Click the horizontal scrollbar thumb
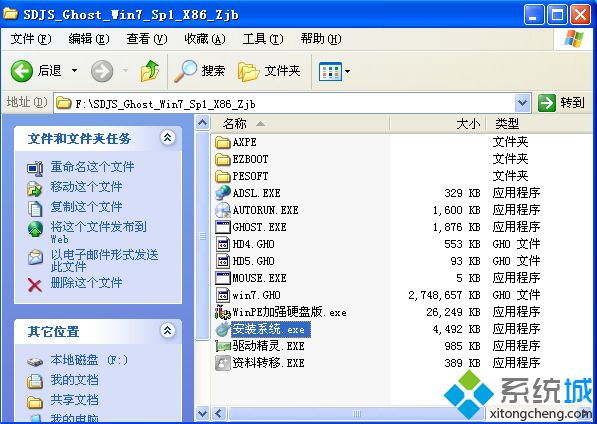The width and height of the screenshot is (597, 424). pos(357,413)
